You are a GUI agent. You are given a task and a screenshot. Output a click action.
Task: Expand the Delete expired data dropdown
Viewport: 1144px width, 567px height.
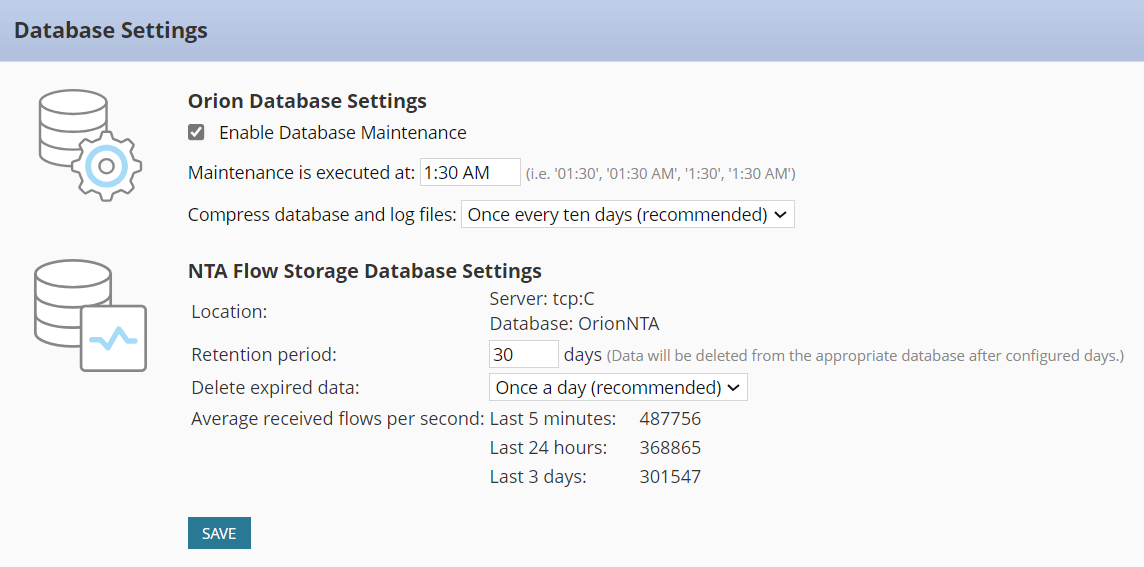pyautogui.click(x=617, y=387)
